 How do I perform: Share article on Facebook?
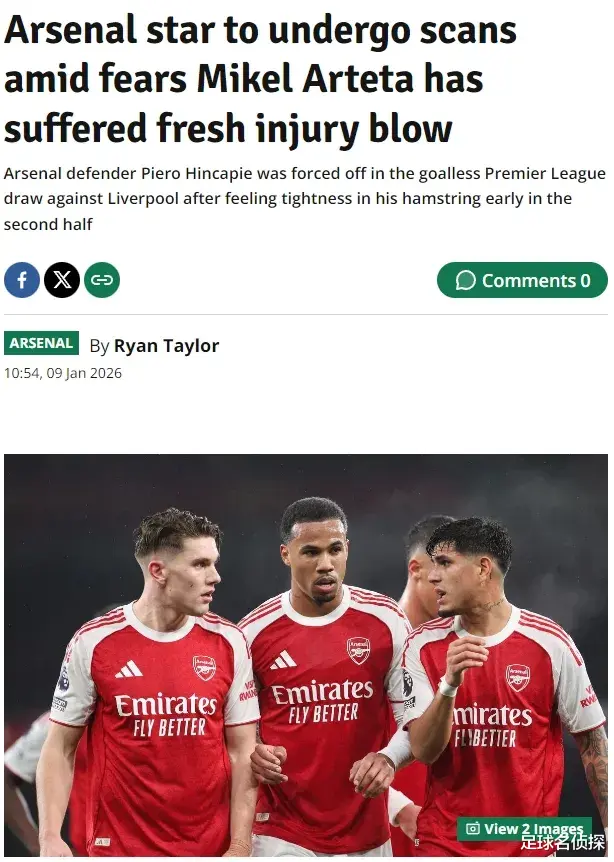[x=22, y=280]
